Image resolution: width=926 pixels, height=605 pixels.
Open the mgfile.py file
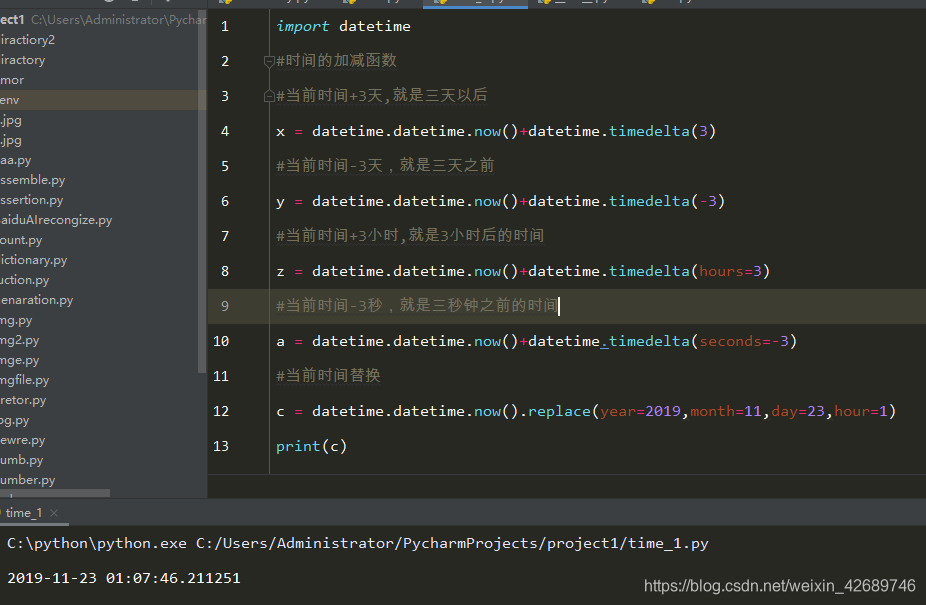click(25, 380)
